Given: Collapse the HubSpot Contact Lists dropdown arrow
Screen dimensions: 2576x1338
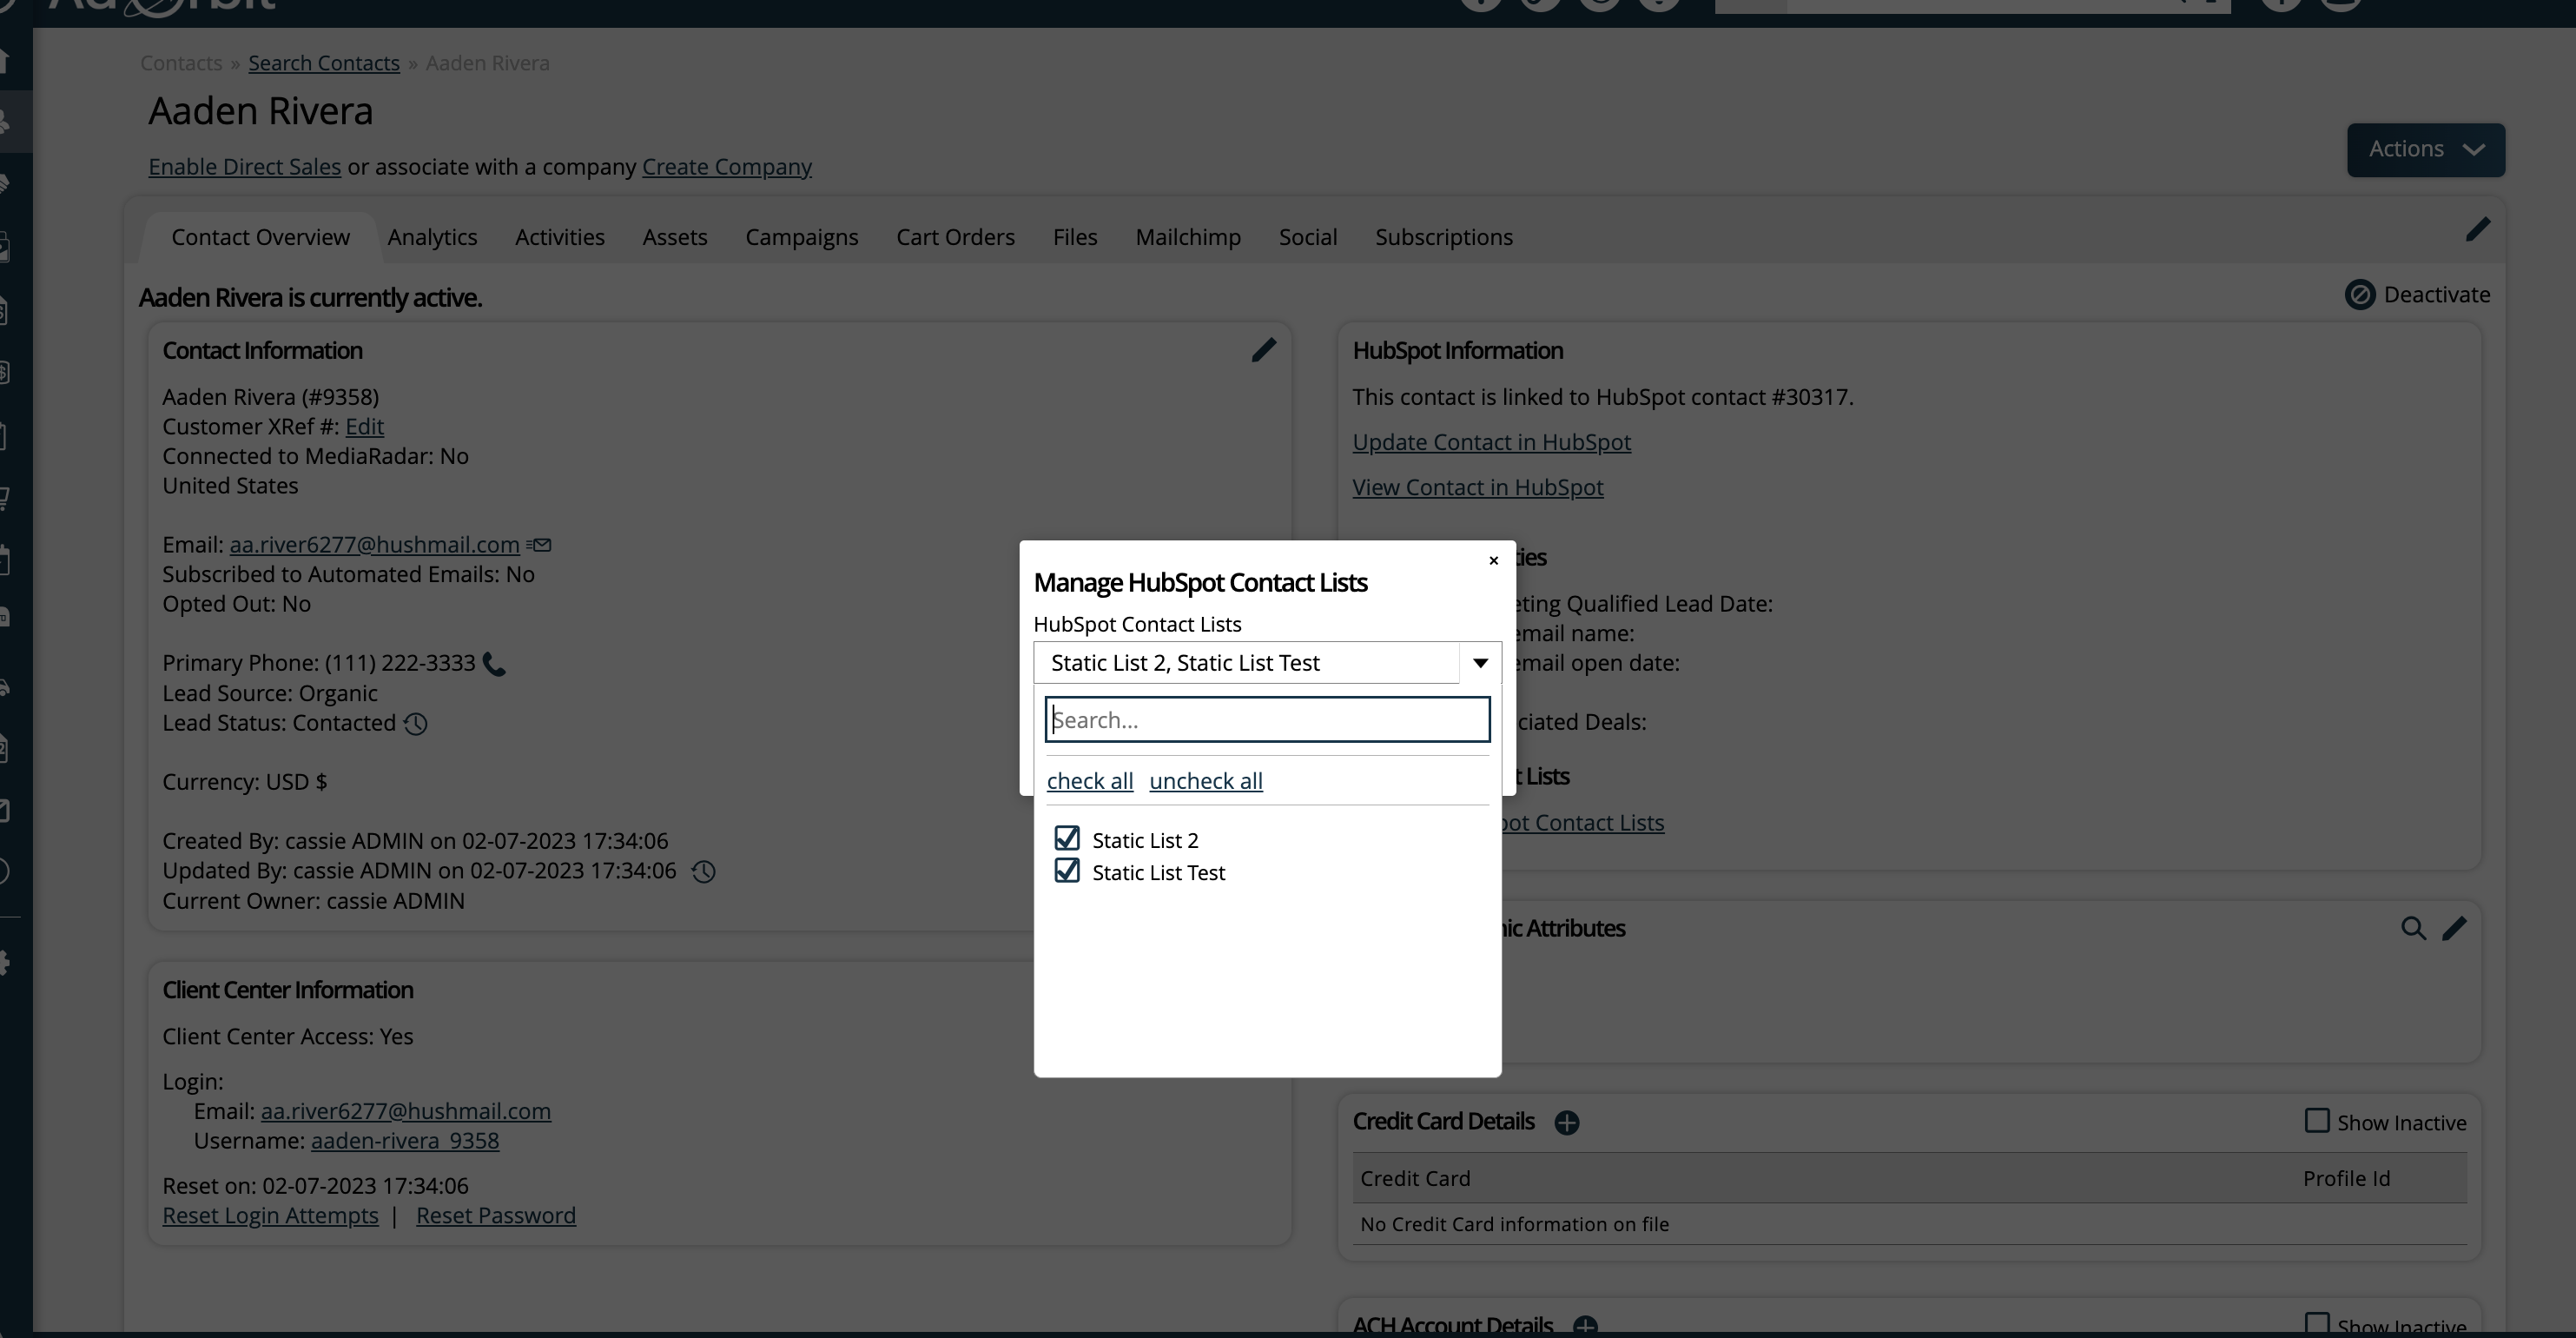Looking at the screenshot, I should tap(1480, 663).
